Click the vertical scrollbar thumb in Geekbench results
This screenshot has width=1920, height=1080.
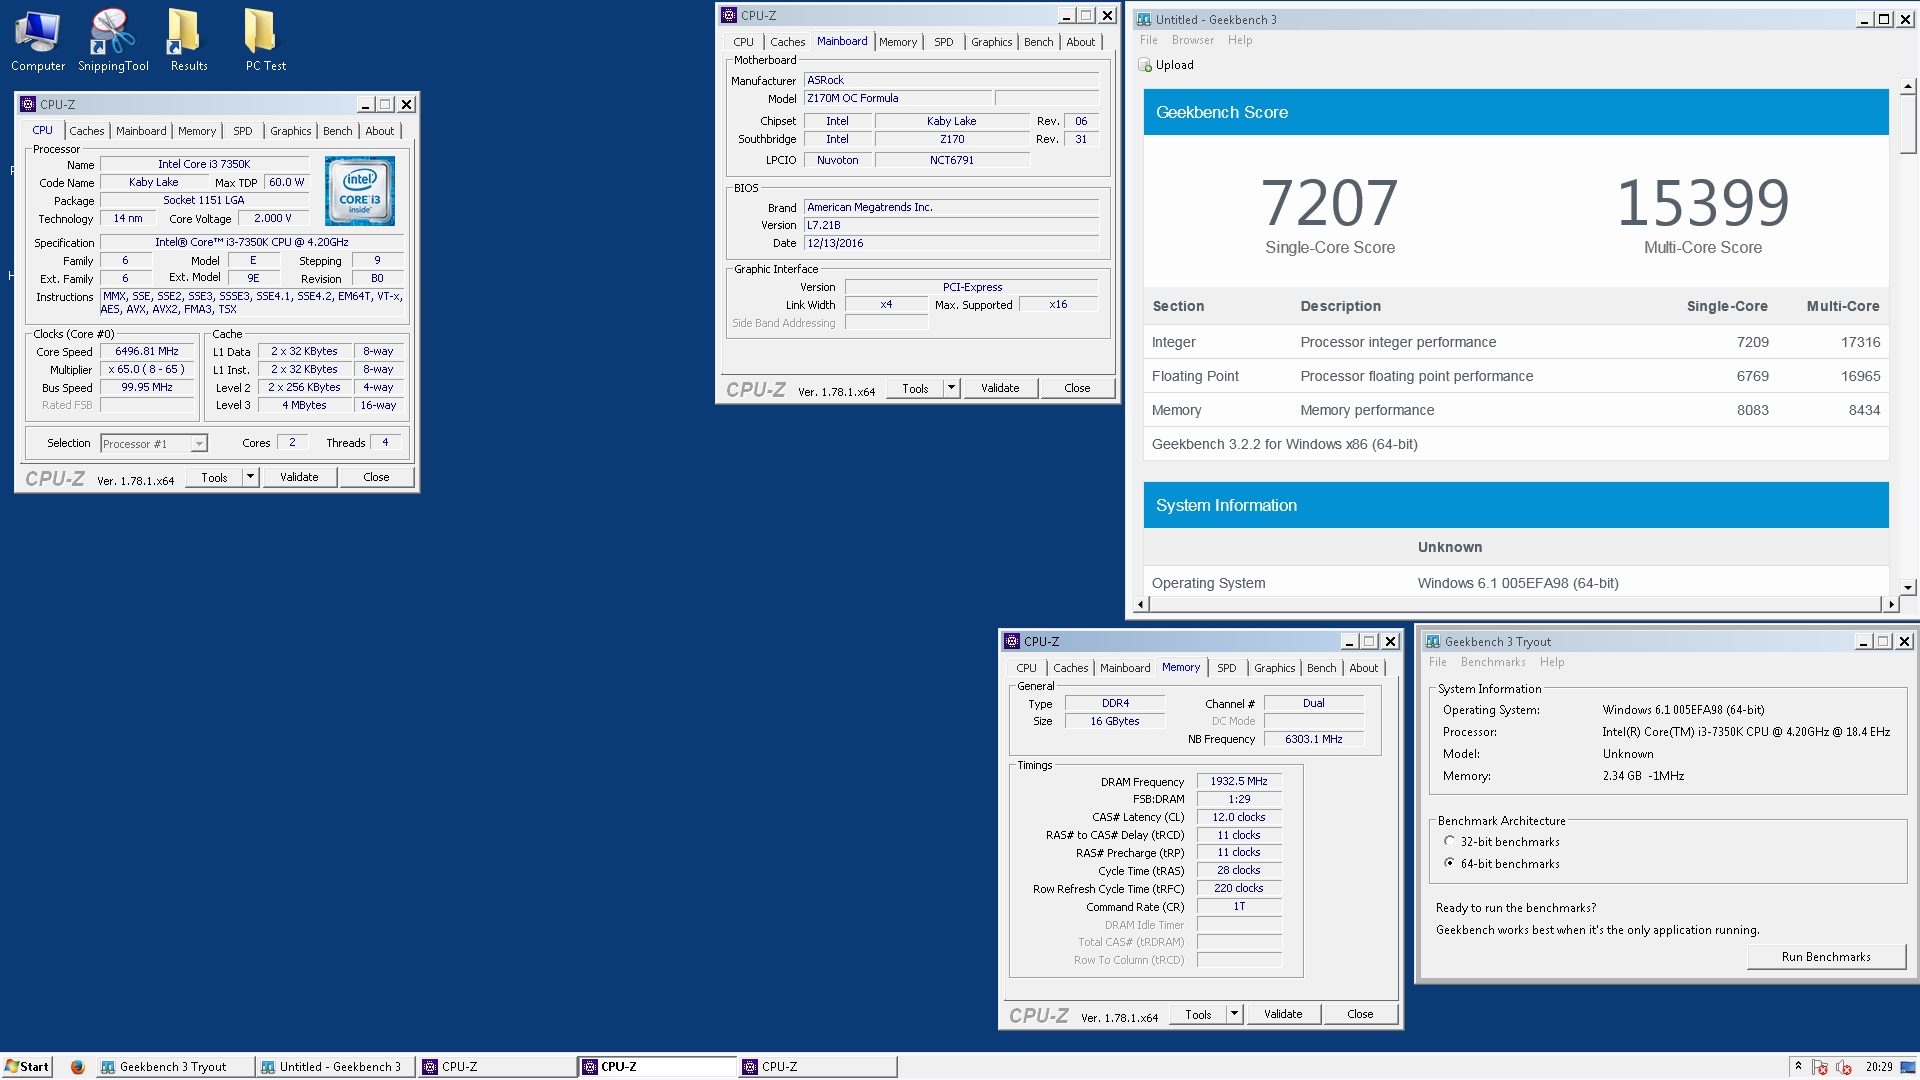(x=1908, y=125)
